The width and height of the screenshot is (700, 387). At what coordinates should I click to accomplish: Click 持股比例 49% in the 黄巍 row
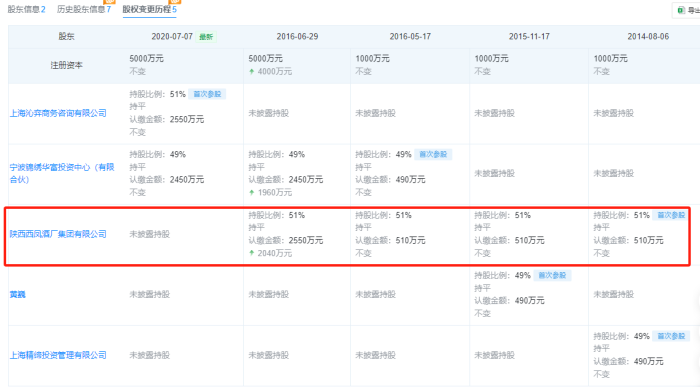pyautogui.click(x=503, y=275)
